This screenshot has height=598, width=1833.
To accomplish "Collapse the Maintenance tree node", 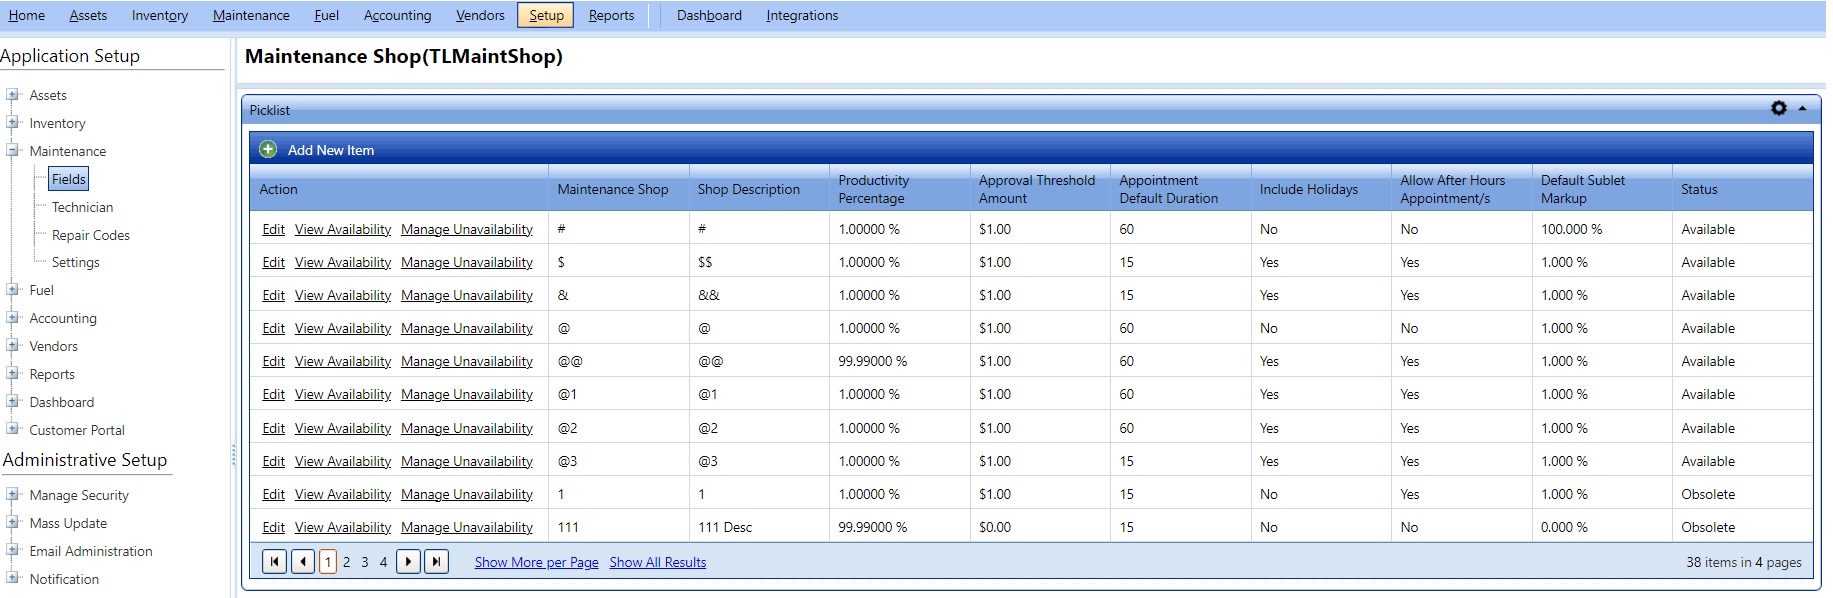I will [x=13, y=151].
